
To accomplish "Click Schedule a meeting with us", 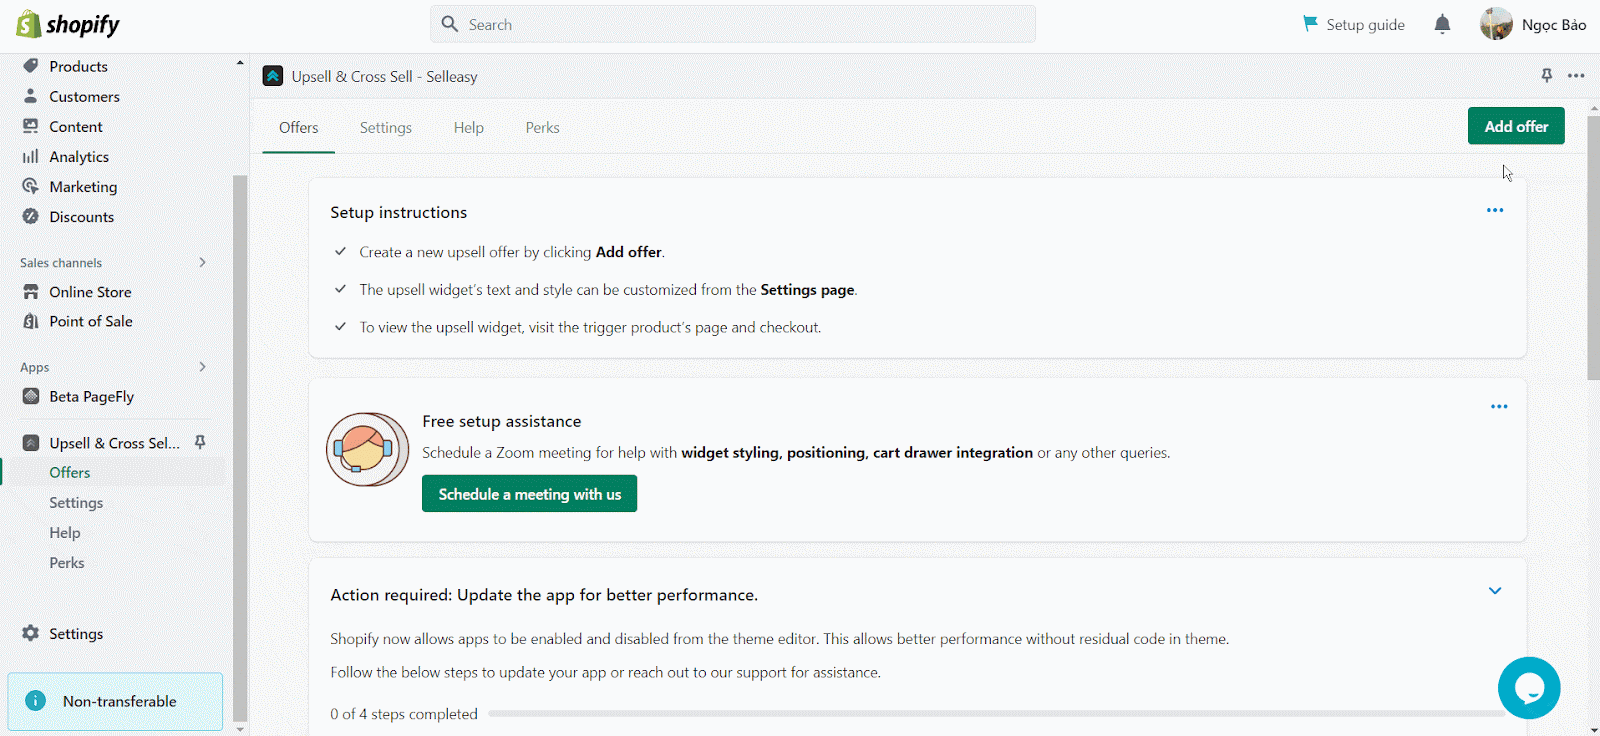I will pos(529,494).
